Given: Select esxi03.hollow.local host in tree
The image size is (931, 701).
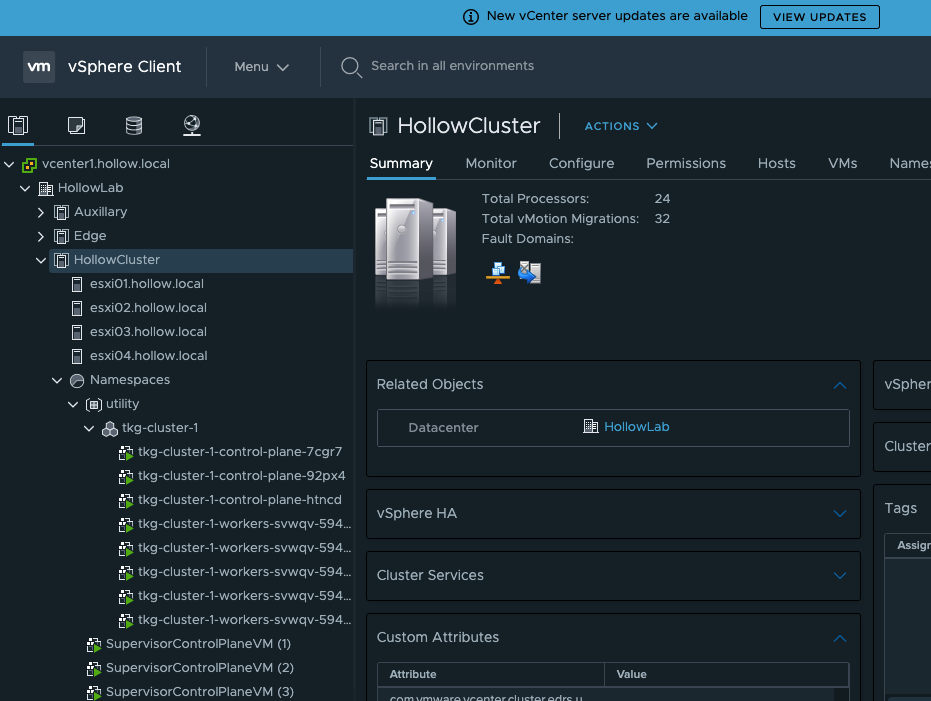Looking at the screenshot, I should coord(148,332).
